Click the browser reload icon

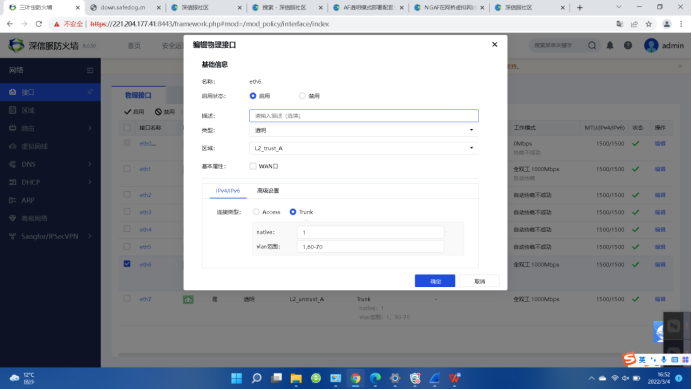[x=39, y=24]
